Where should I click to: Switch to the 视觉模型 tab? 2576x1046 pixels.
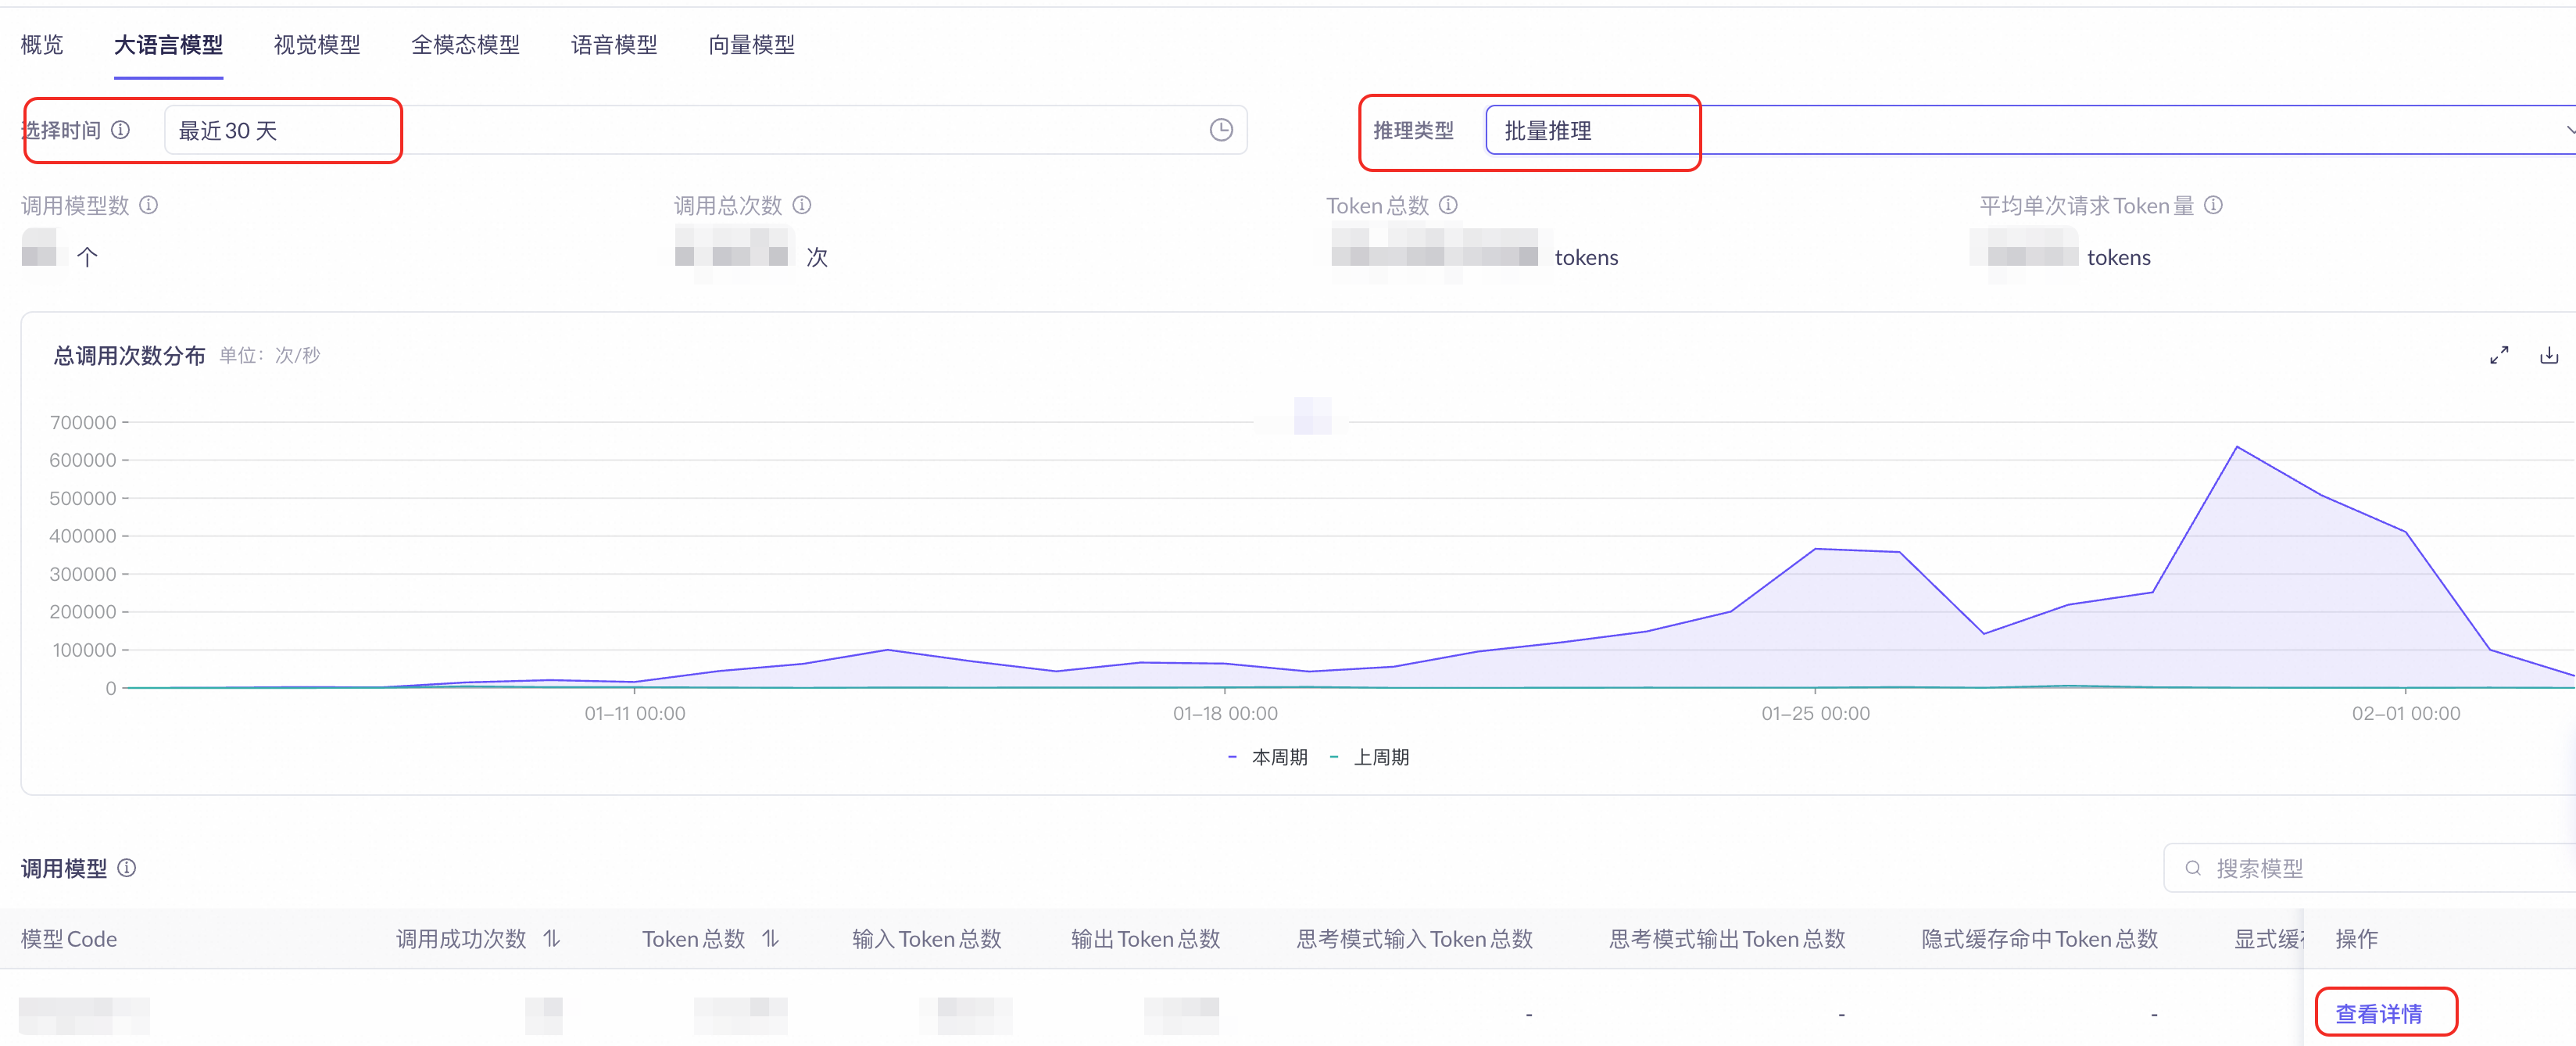pos(316,45)
